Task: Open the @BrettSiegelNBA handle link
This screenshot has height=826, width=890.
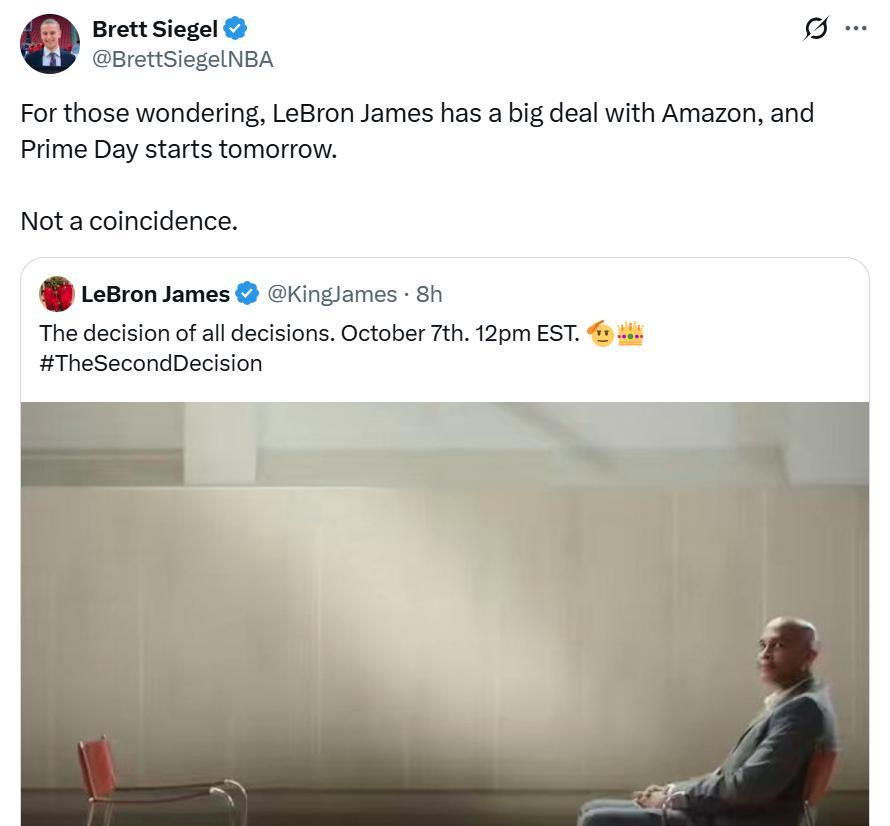Action: pyautogui.click(x=182, y=59)
